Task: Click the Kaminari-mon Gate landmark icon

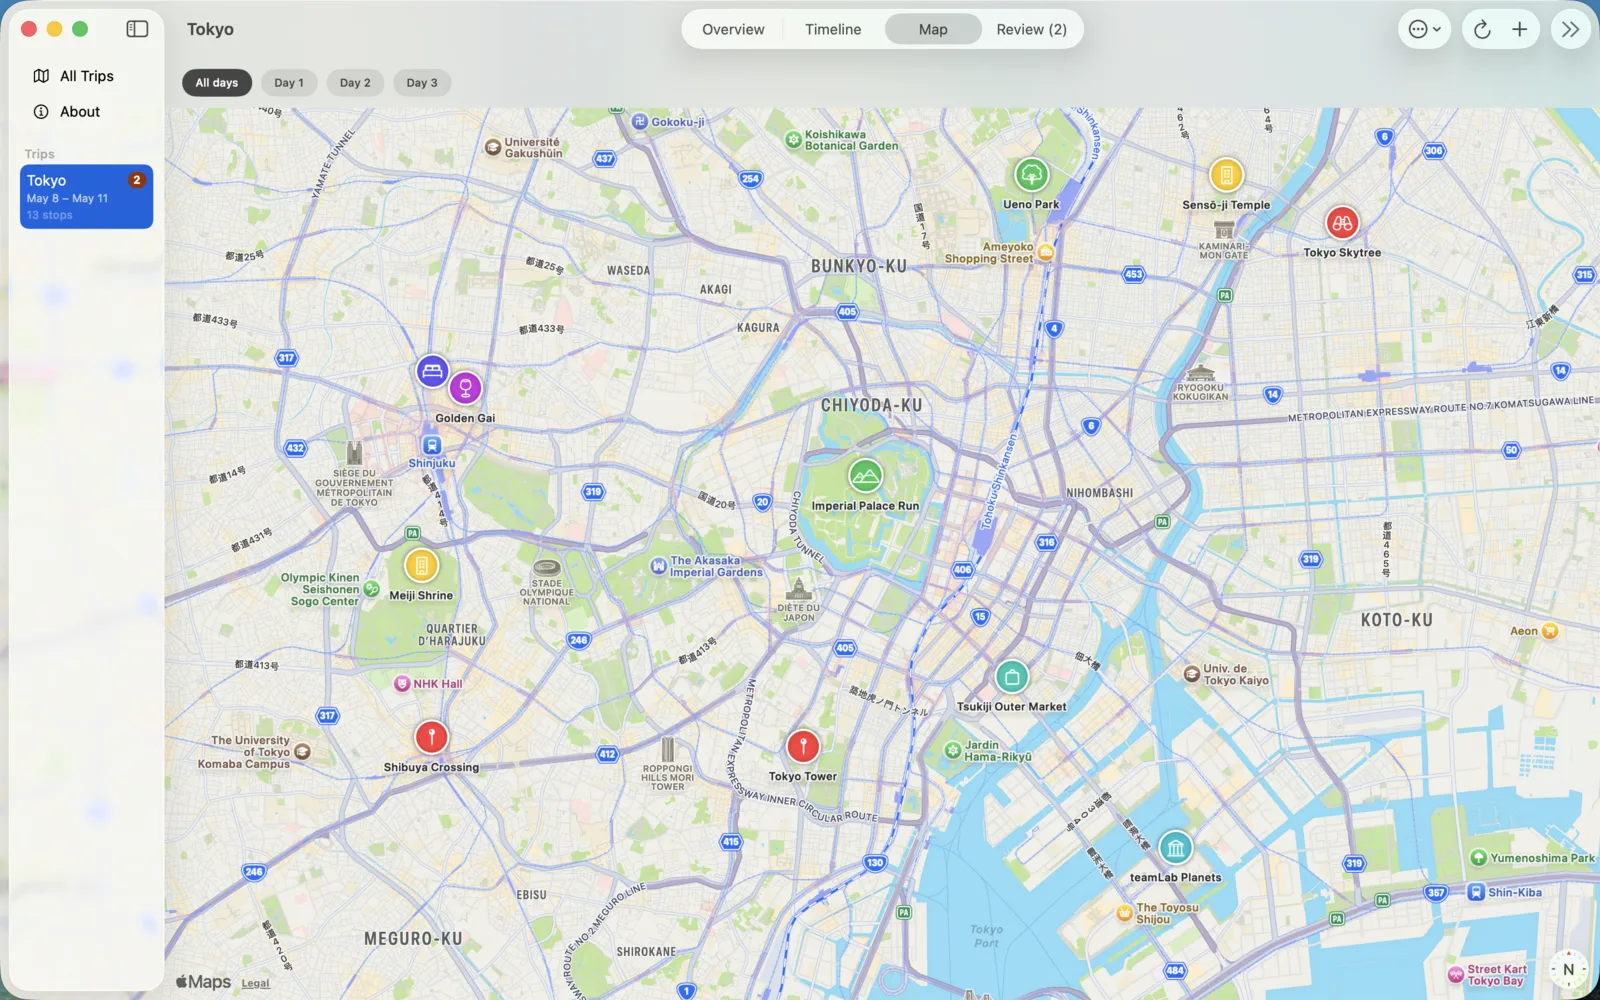Action: click(x=1224, y=230)
